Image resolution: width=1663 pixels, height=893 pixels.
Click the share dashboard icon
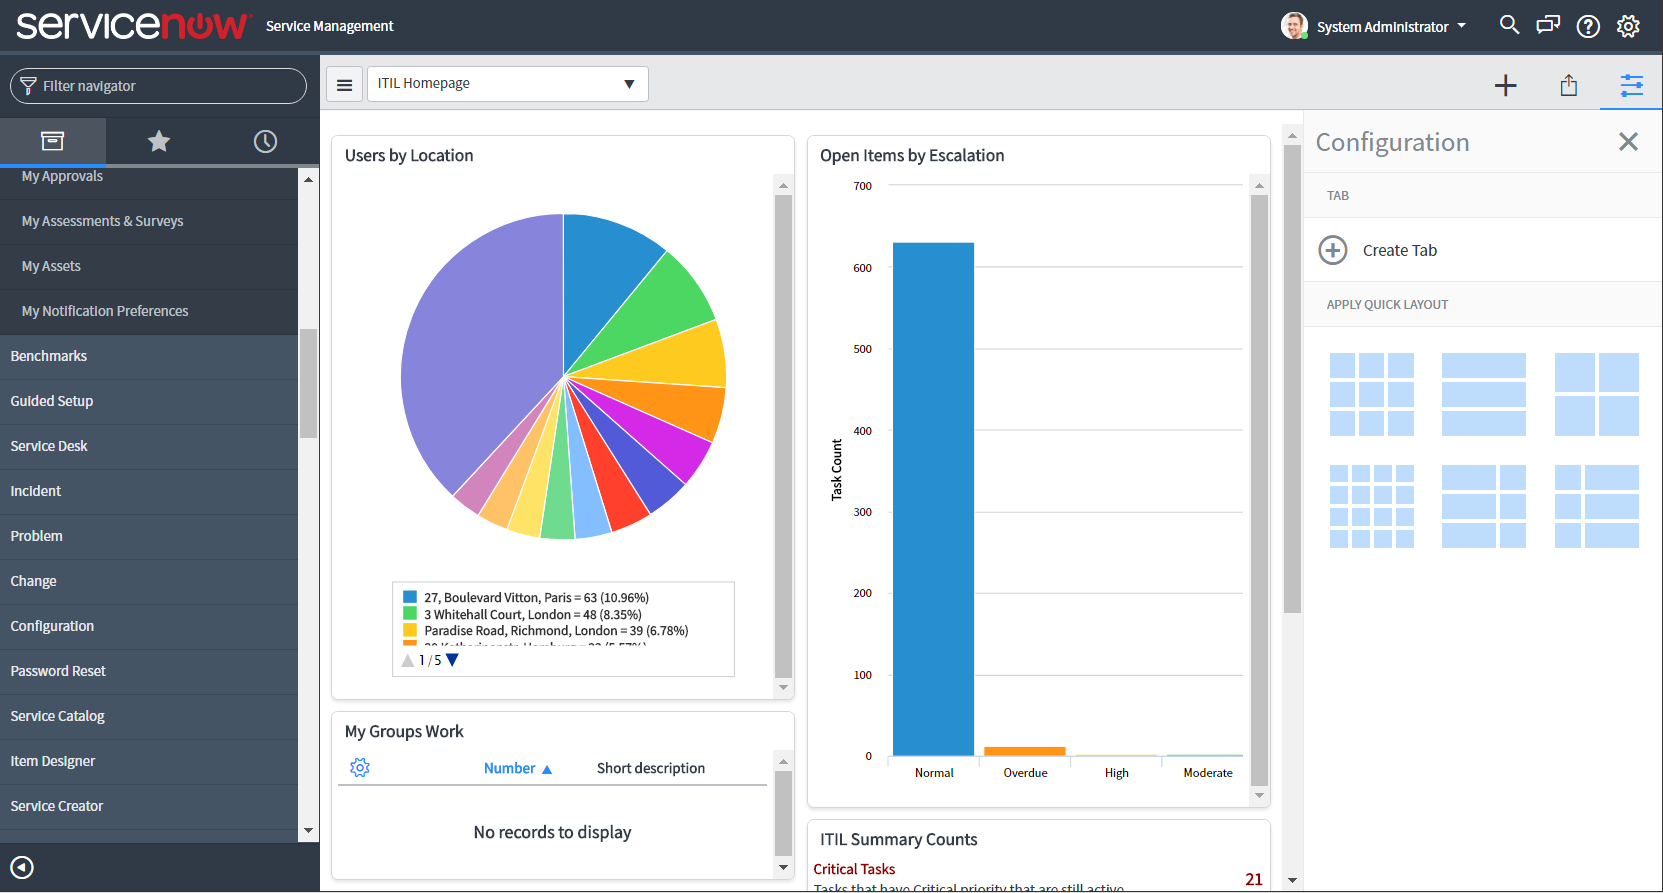pyautogui.click(x=1569, y=85)
